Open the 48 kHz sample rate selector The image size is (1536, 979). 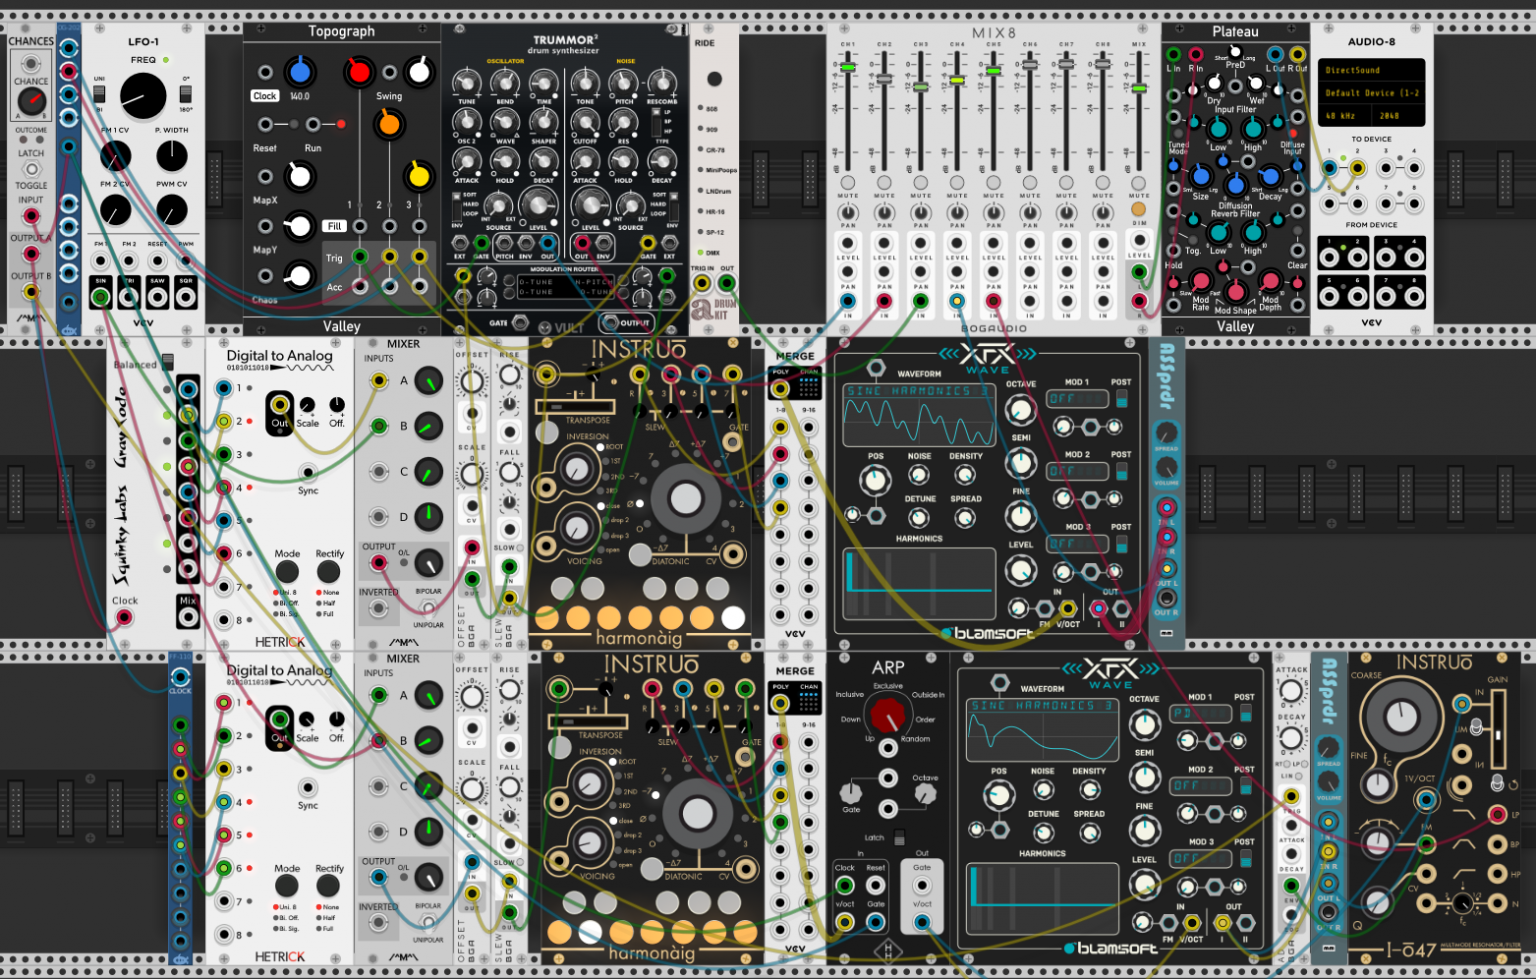click(x=1344, y=116)
